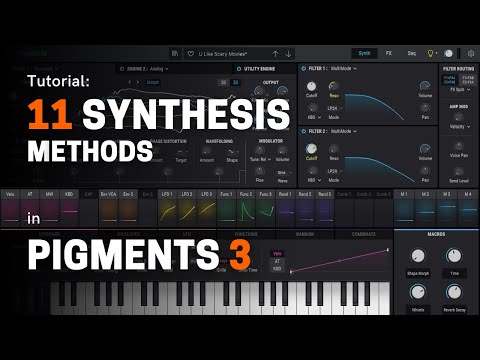Open Filter 2 LP24 mode dropdown

(x=335, y=171)
